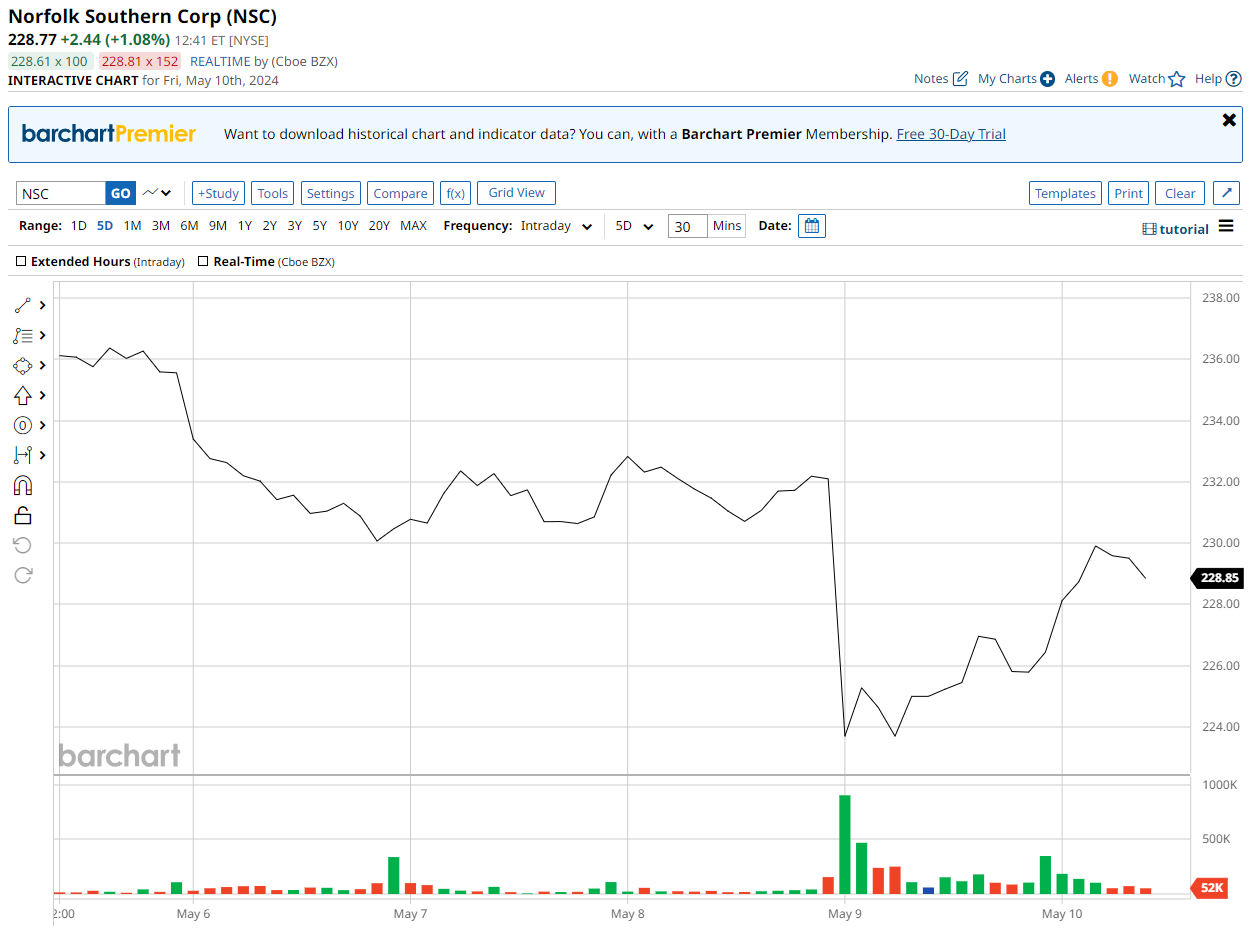Select the measurement range tool icon

click(23, 455)
